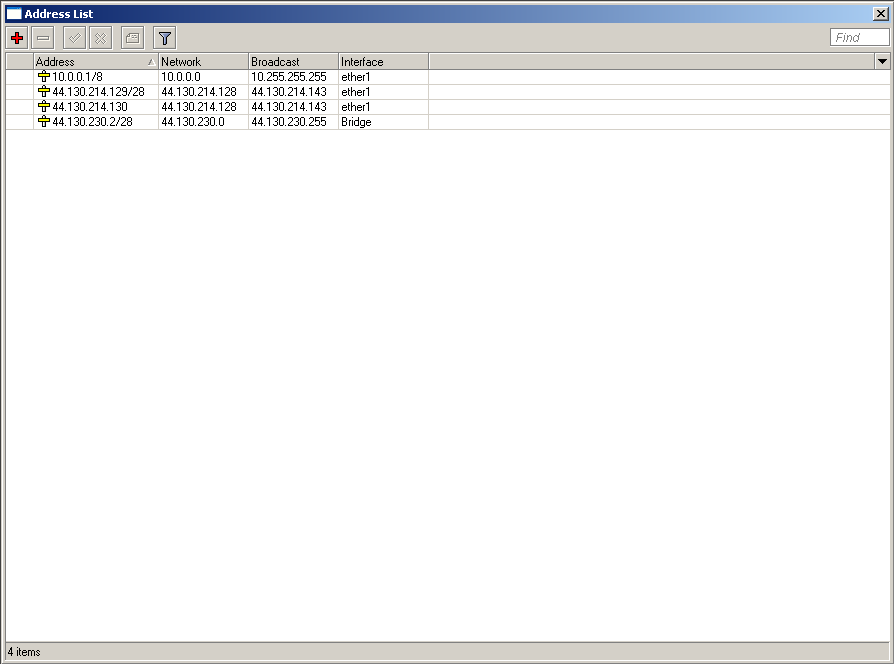Click the Bridge interface cell

(x=356, y=122)
